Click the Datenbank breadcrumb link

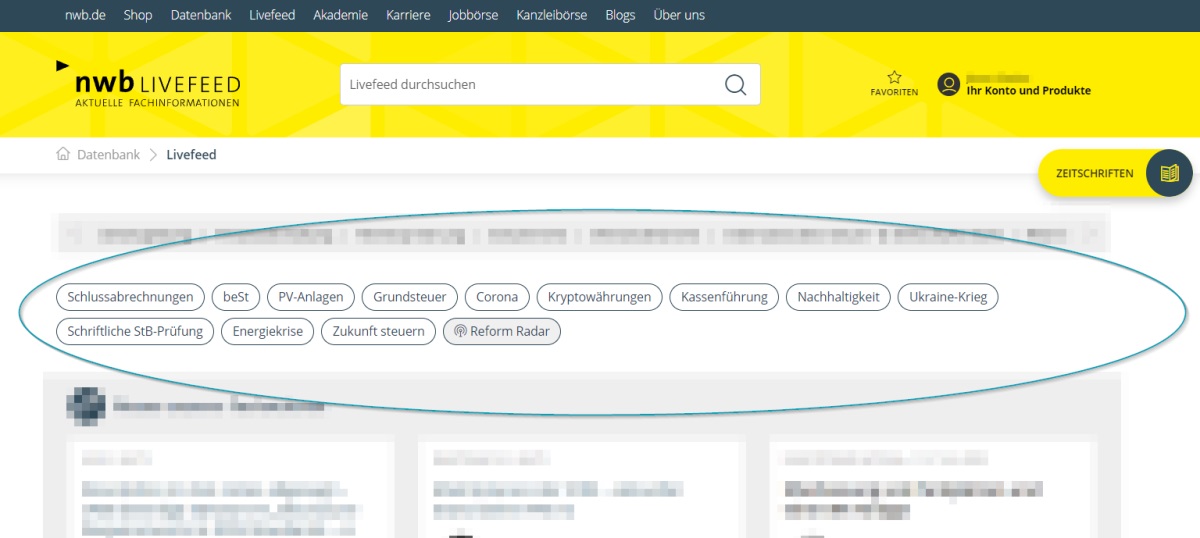(x=108, y=155)
